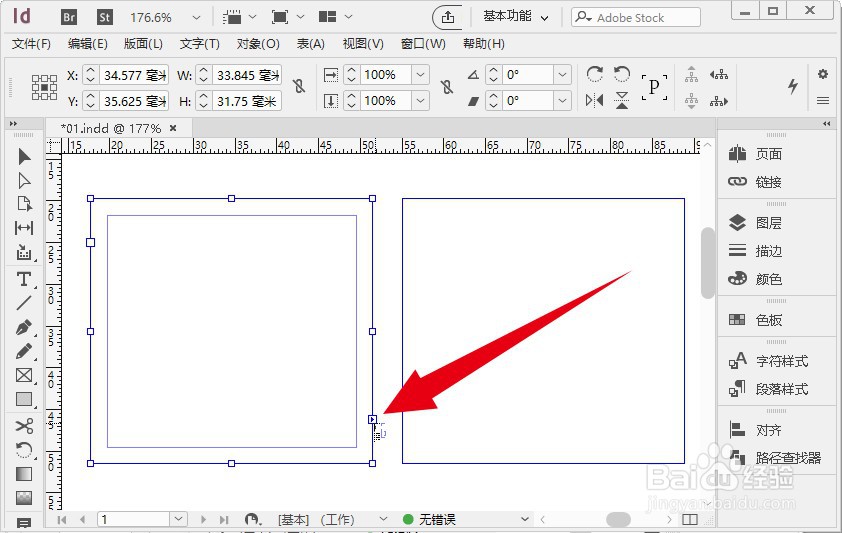Choose the Direct Selection tool
This screenshot has height=533, width=842.
(x=24, y=180)
